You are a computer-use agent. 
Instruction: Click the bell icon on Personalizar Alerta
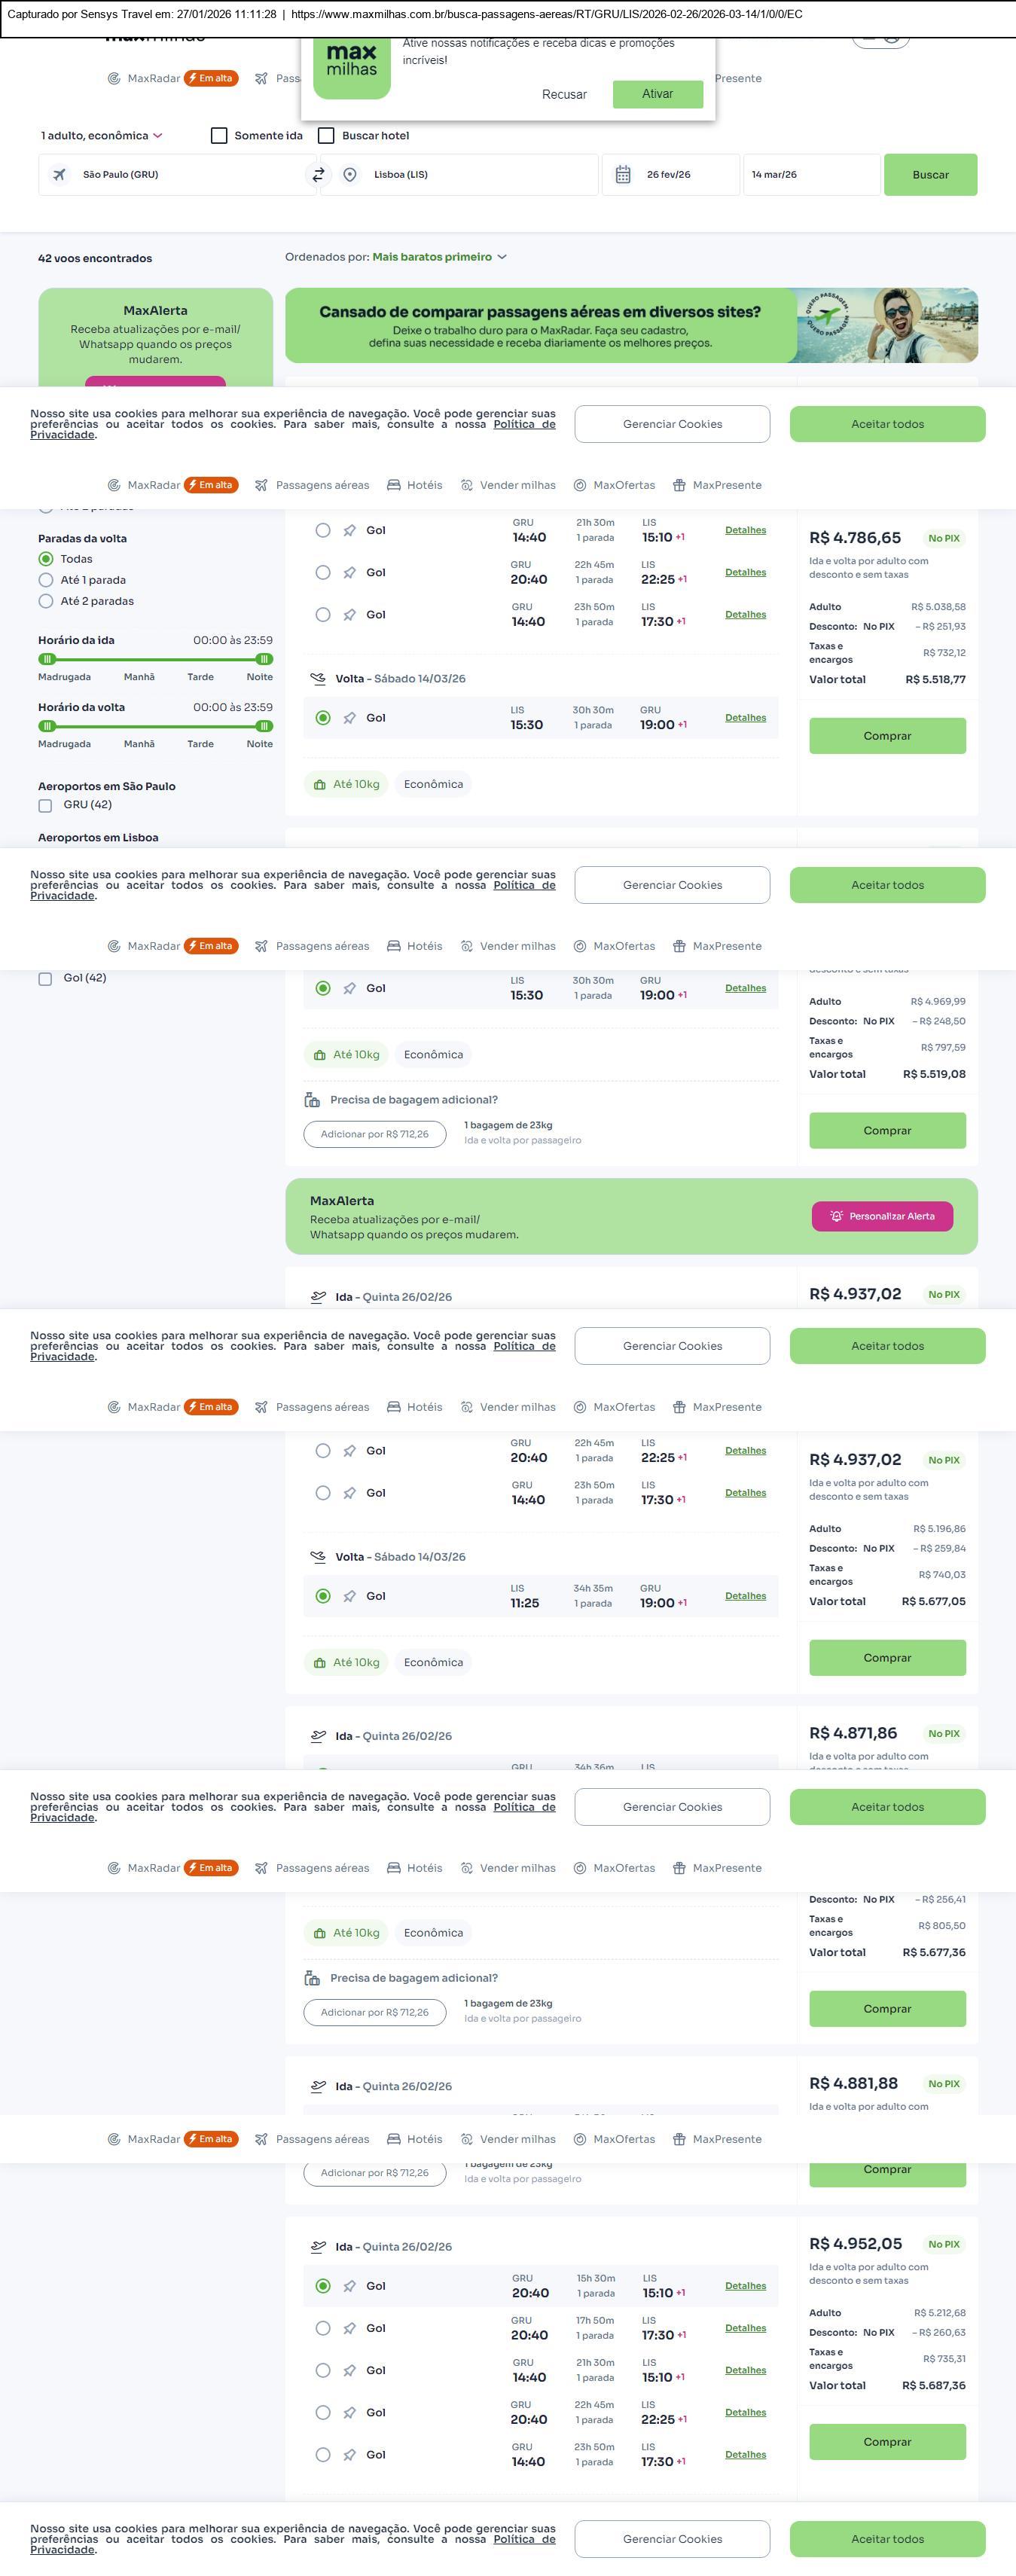tap(836, 1216)
